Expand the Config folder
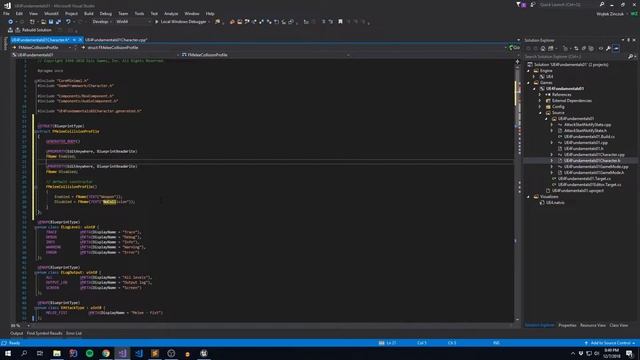This screenshot has width=640, height=360. tap(540, 107)
